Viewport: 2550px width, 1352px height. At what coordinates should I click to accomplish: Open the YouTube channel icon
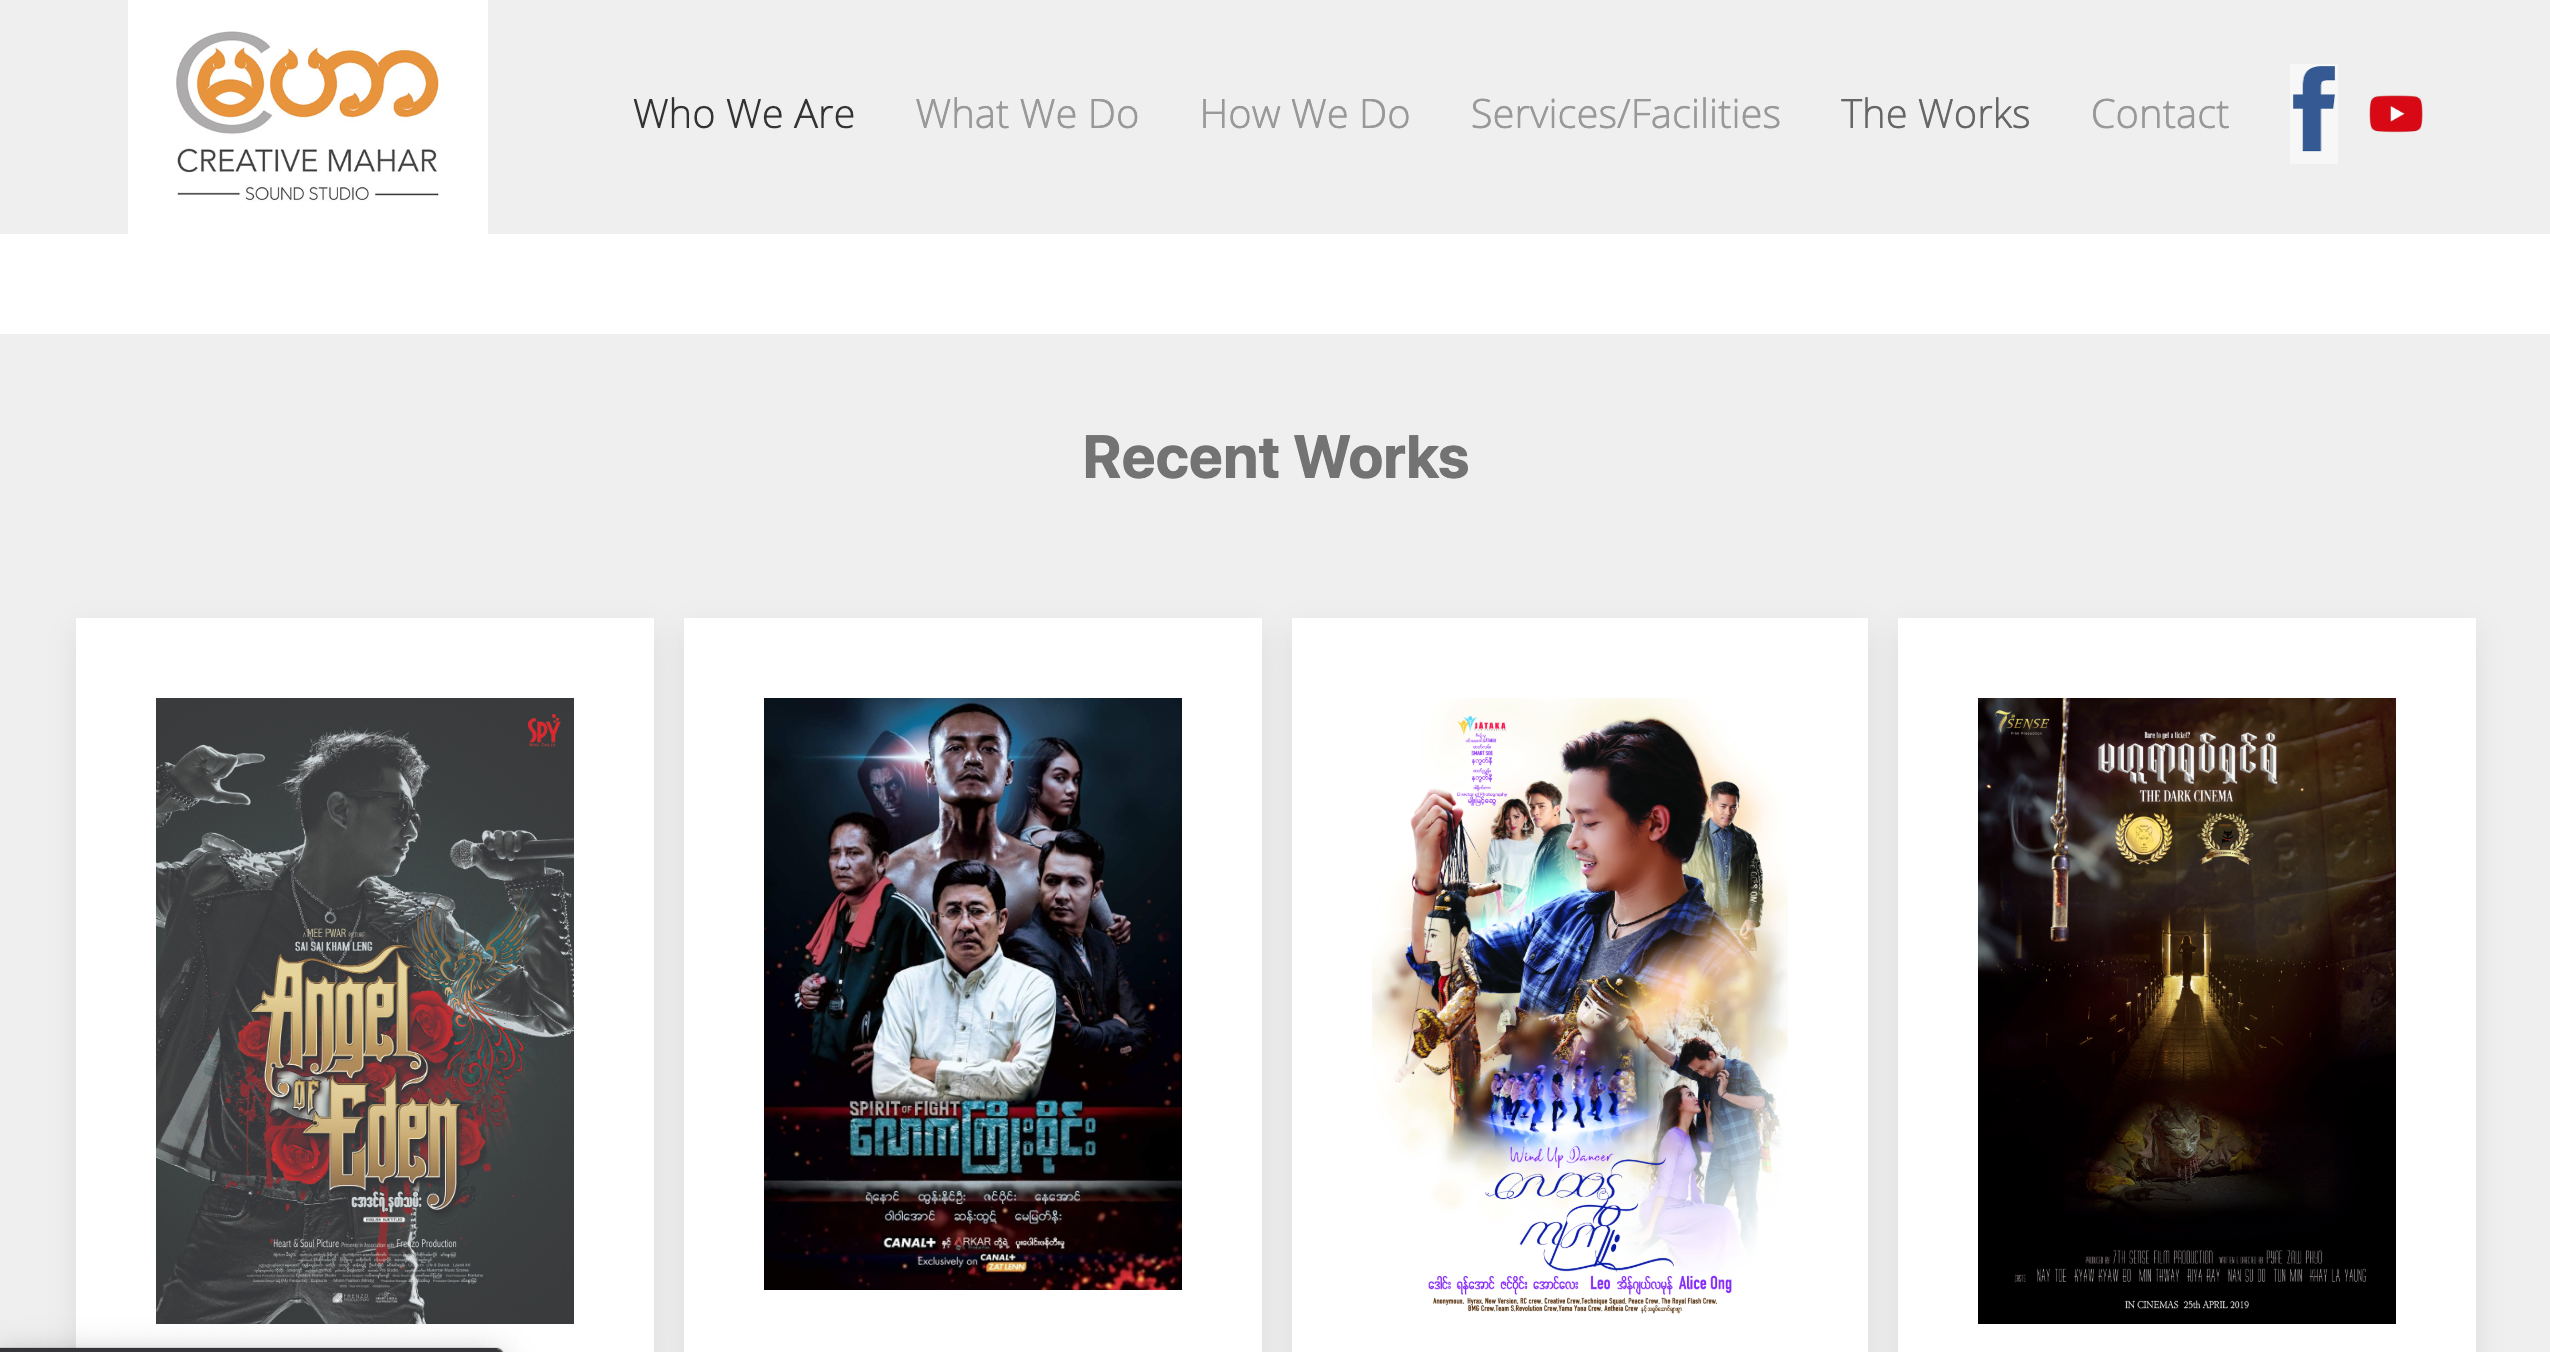[x=2396, y=114]
